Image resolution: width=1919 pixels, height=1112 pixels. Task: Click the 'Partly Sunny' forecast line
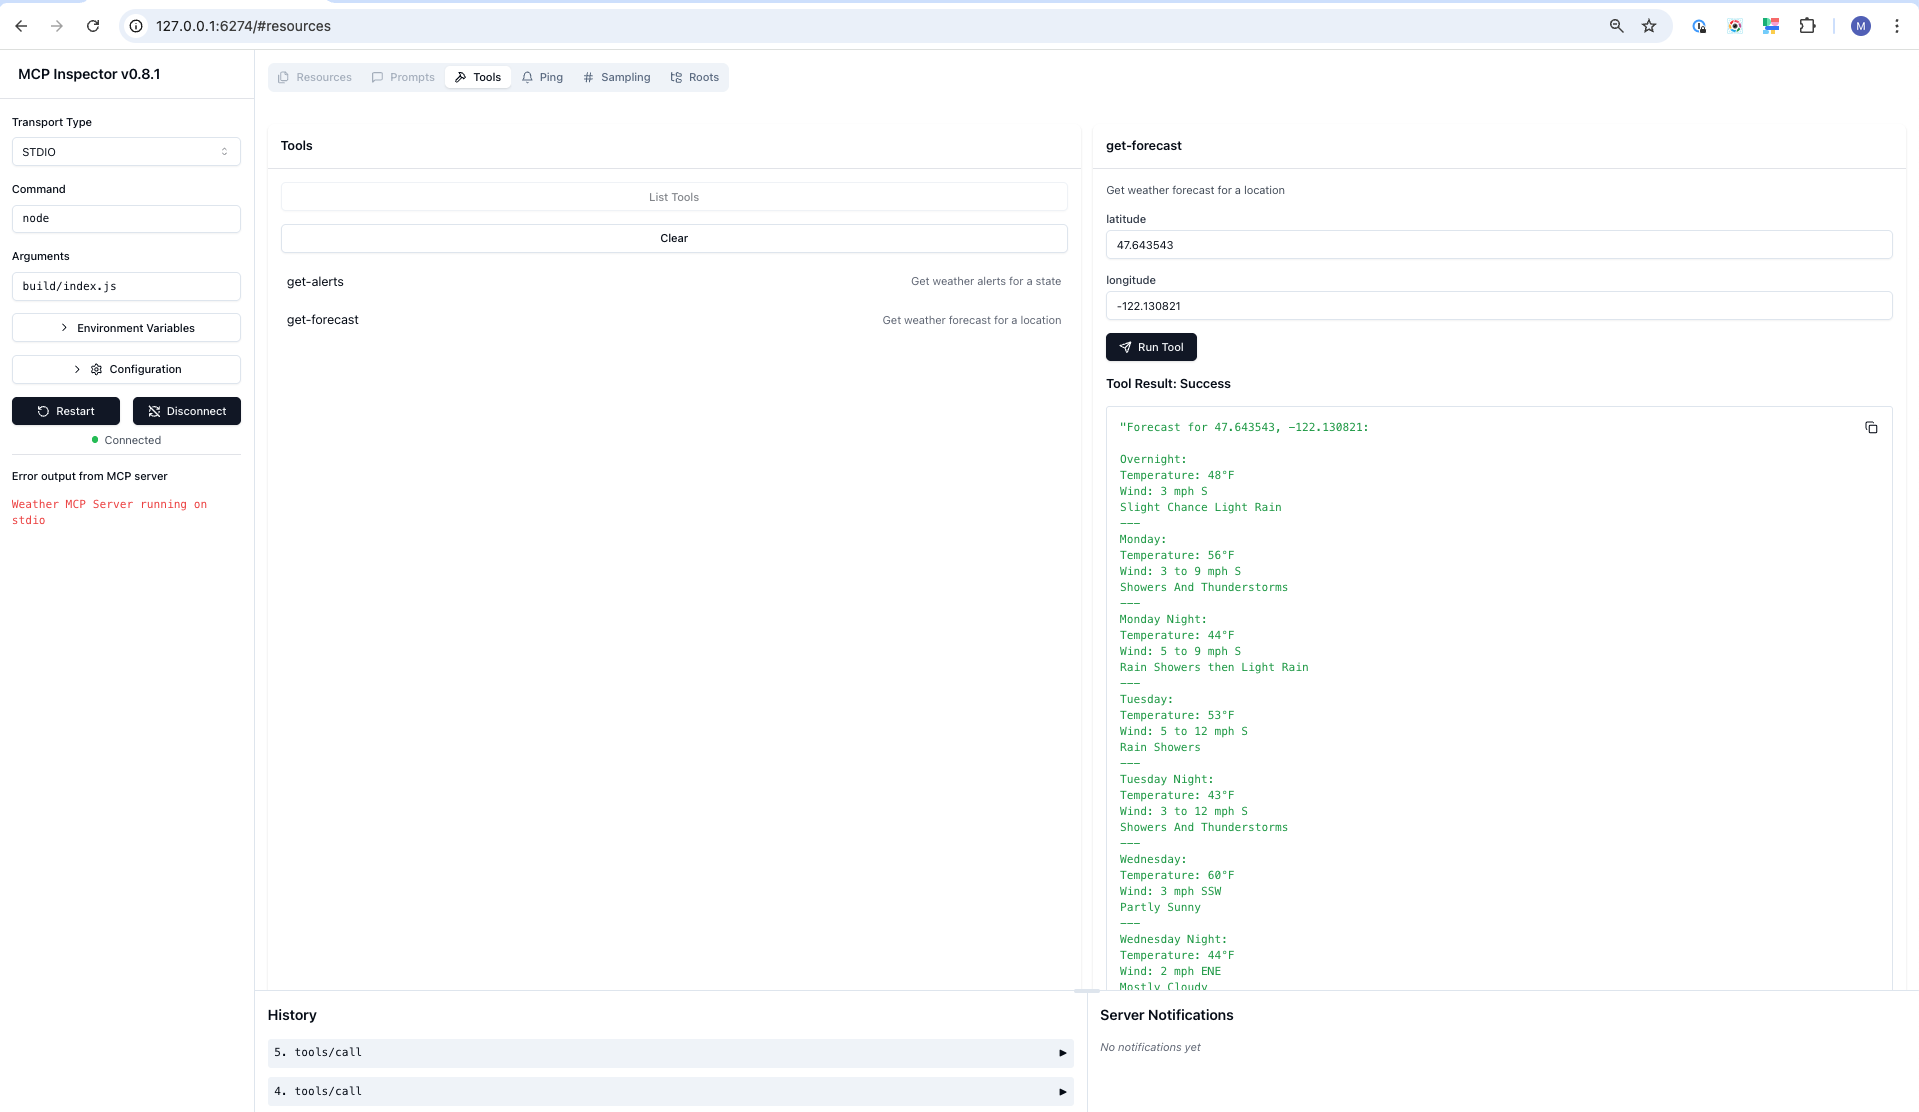point(1160,908)
